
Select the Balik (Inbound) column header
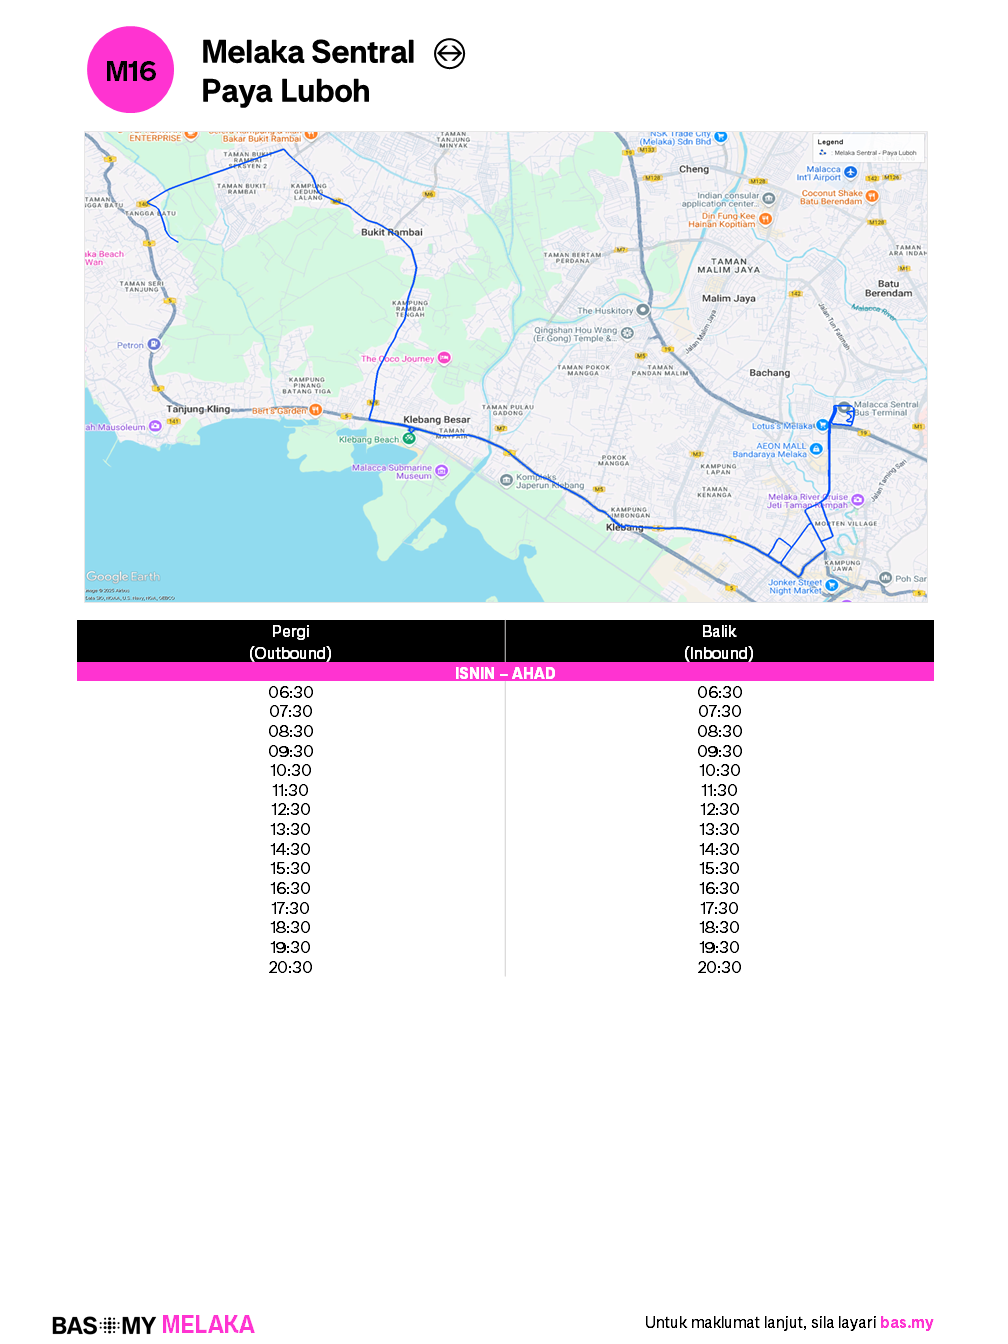[719, 642]
